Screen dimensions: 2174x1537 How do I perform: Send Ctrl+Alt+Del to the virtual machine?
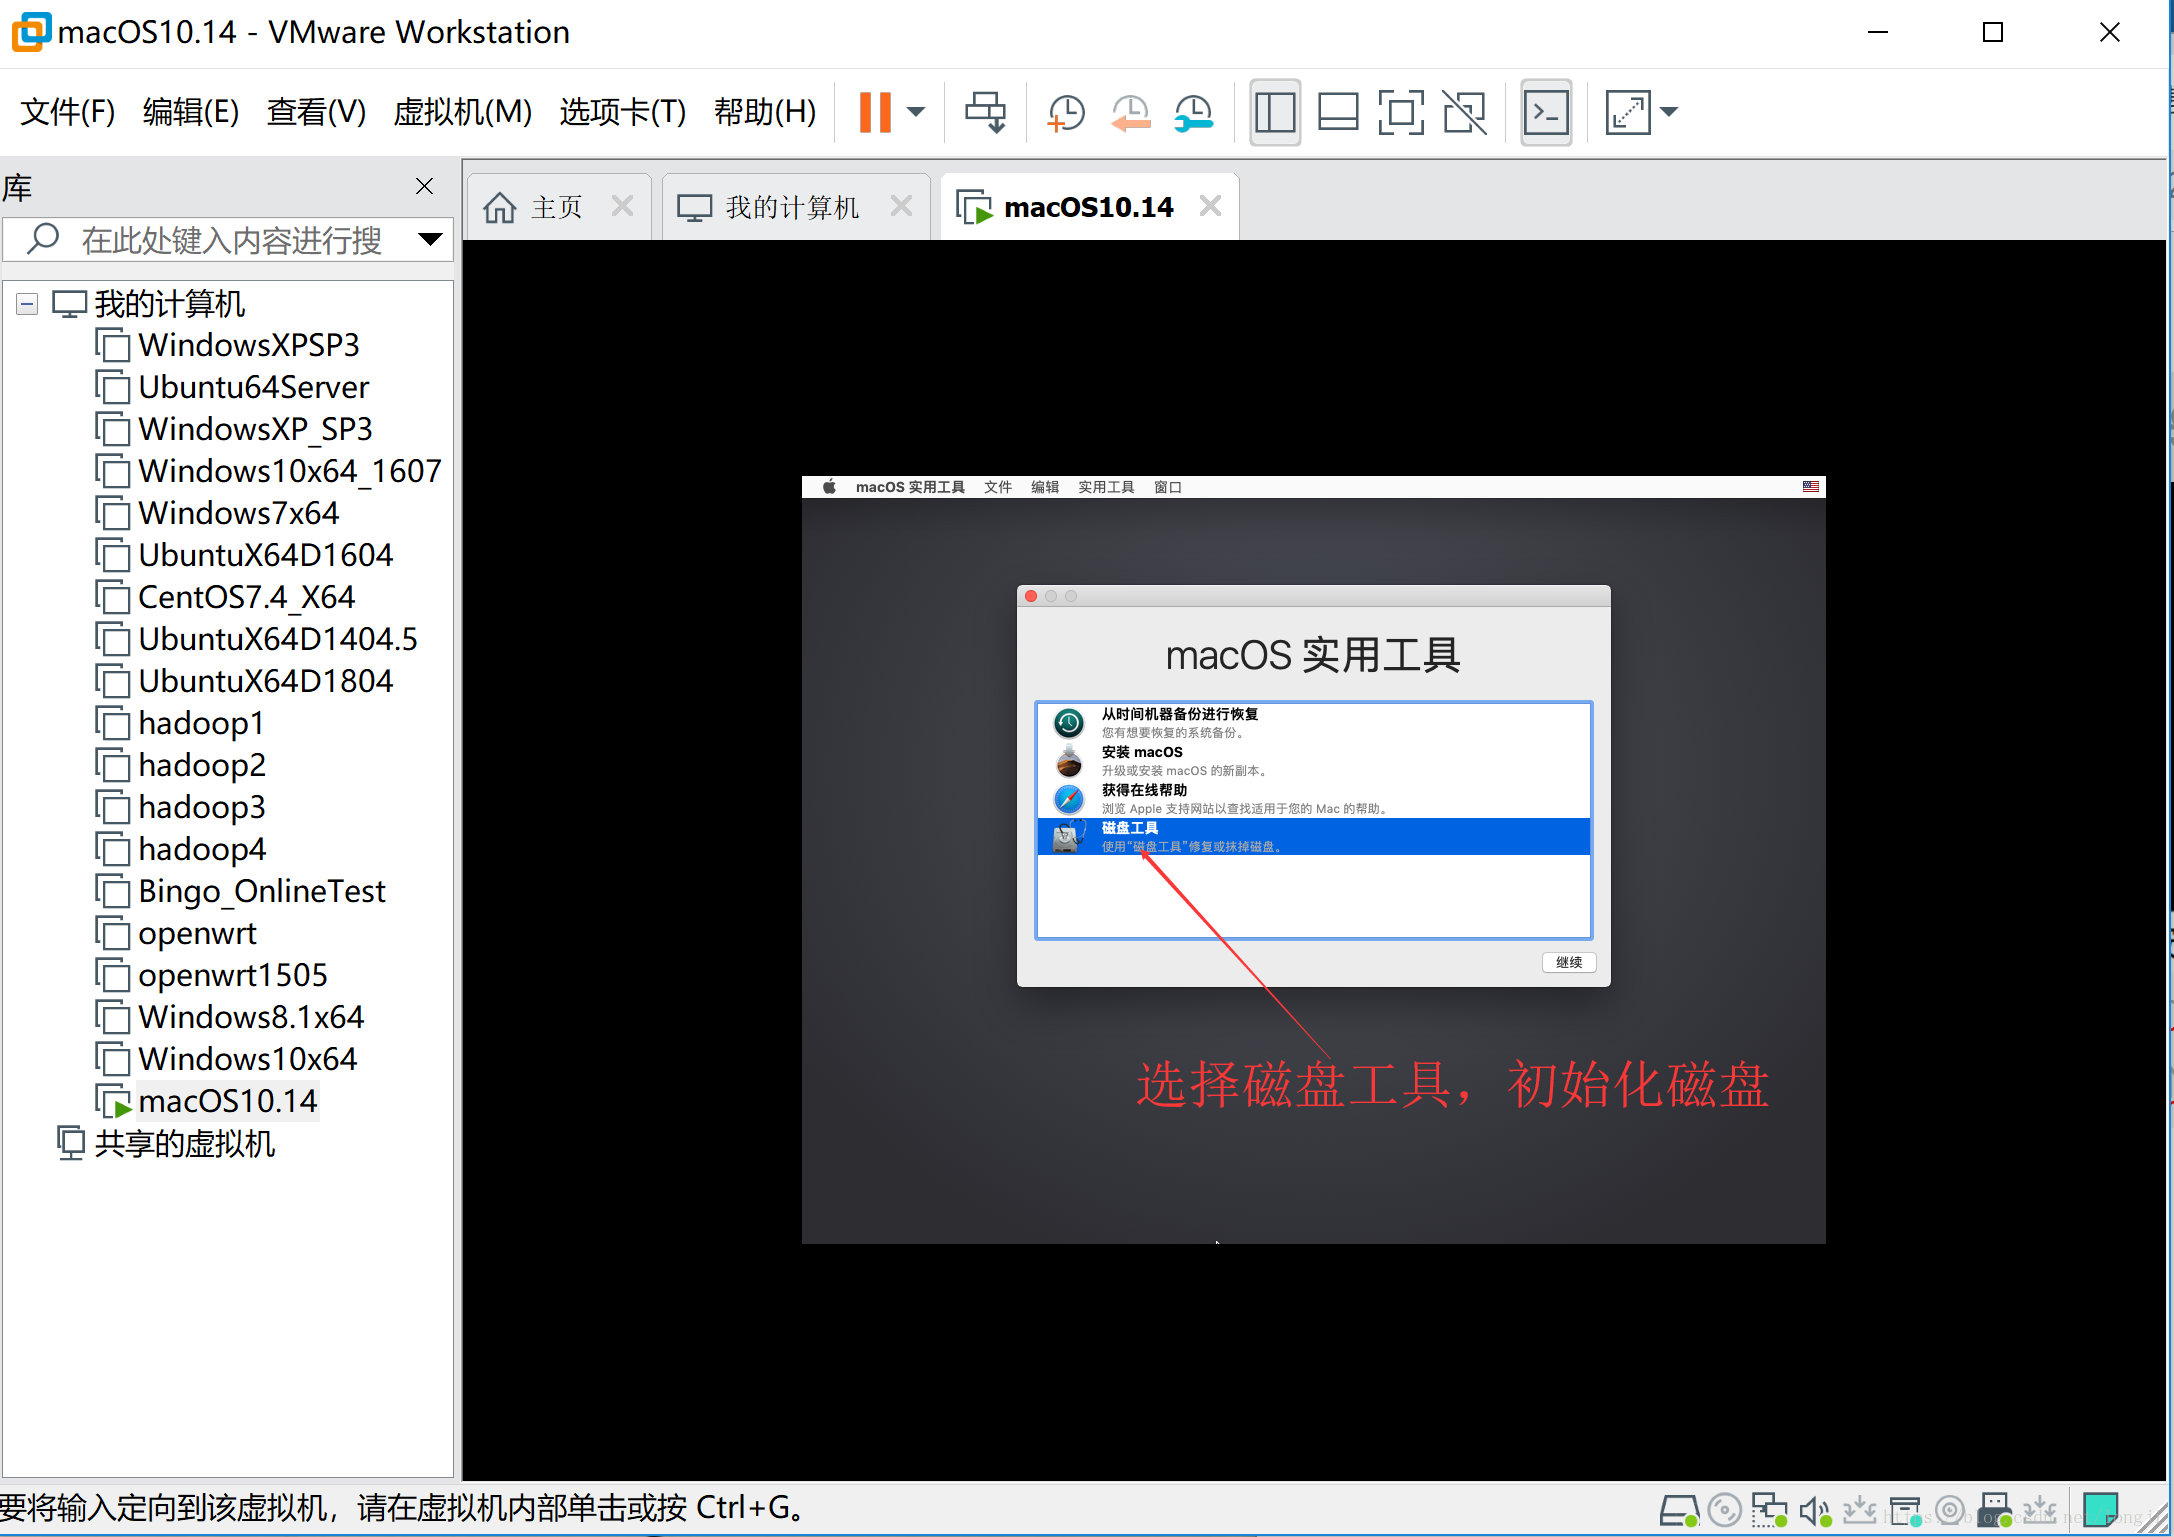point(985,112)
